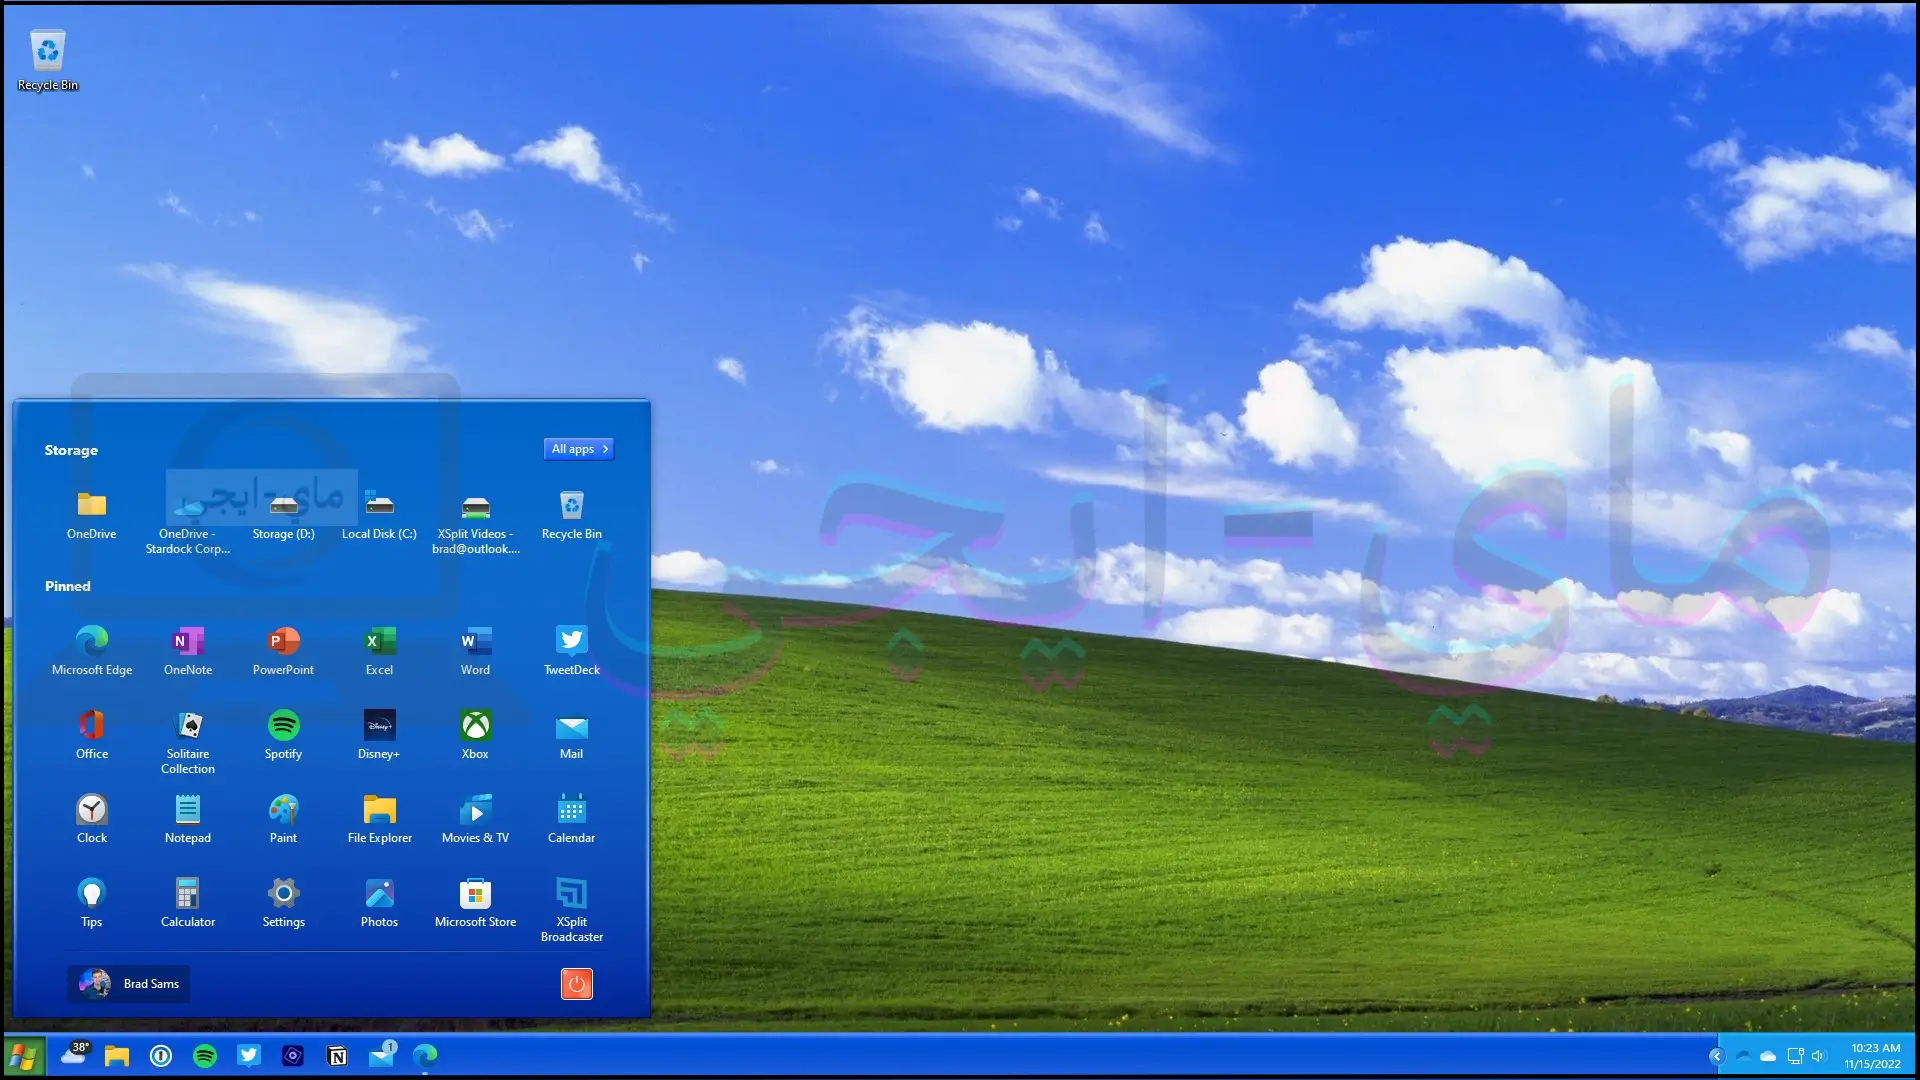1920x1080 pixels.
Task: Expand Pinned section header
Action: pyautogui.click(x=69, y=585)
